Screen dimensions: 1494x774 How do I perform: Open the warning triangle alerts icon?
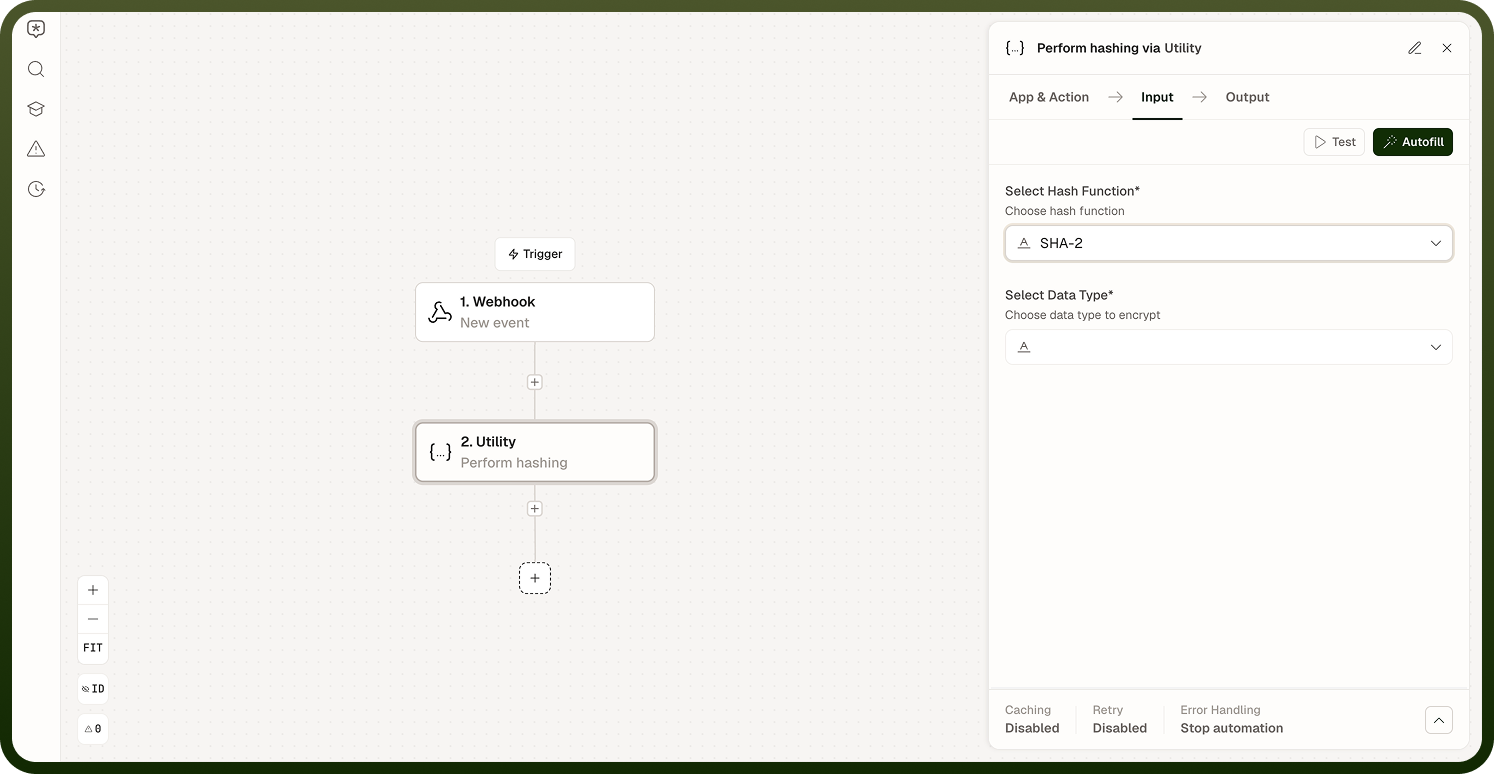point(36,149)
